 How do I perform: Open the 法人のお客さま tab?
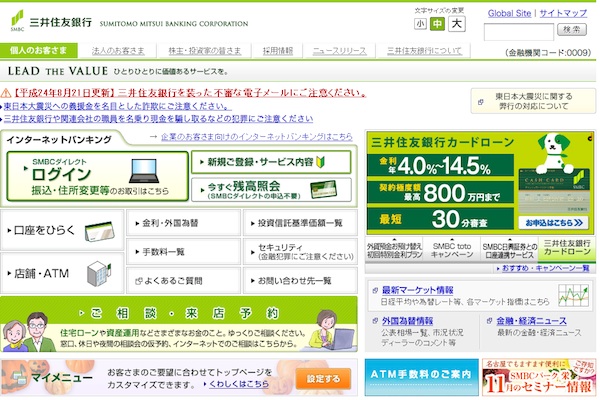(x=118, y=50)
